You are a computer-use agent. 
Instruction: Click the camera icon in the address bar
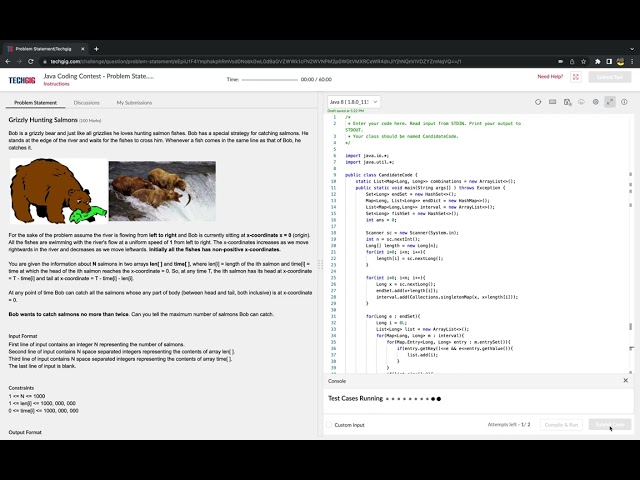(x=560, y=62)
